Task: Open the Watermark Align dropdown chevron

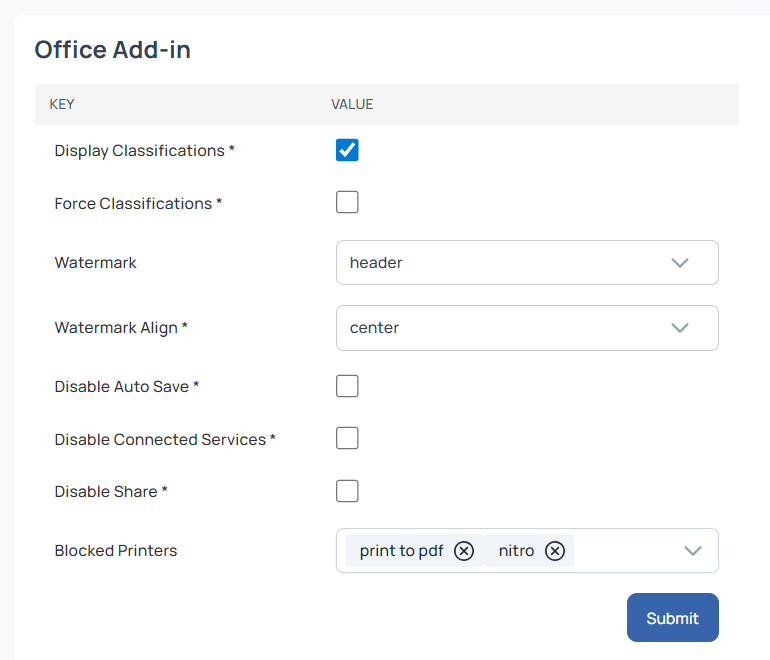Action: coord(680,328)
